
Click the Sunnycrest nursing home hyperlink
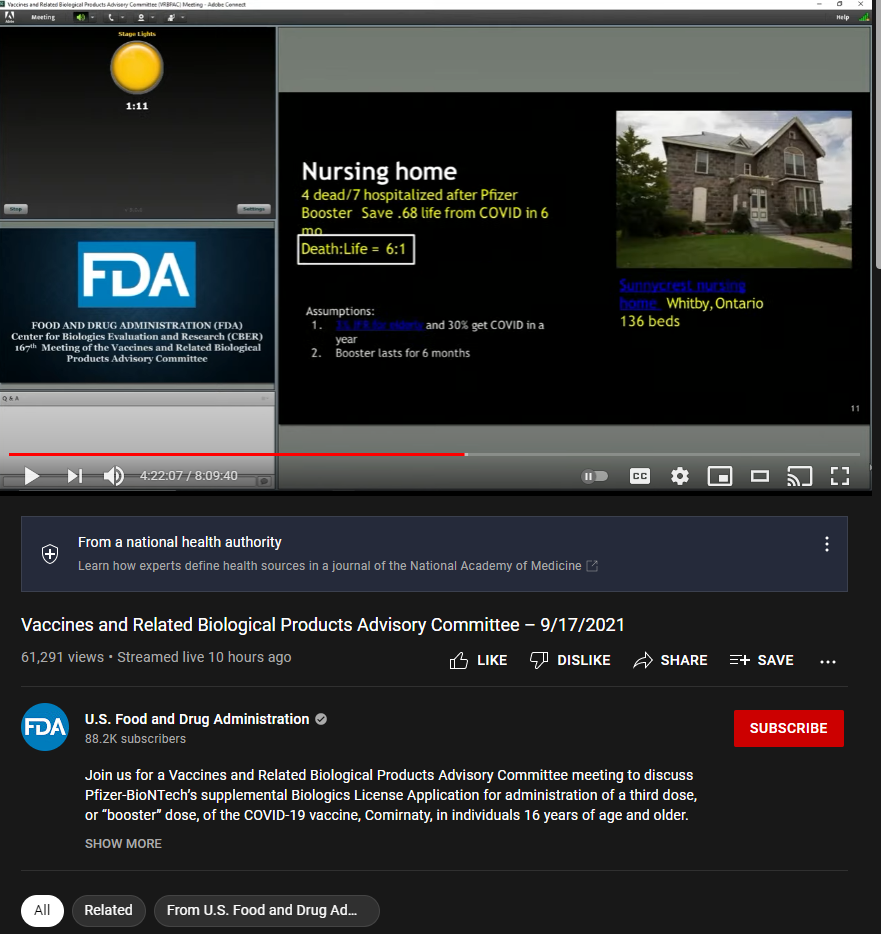682,294
